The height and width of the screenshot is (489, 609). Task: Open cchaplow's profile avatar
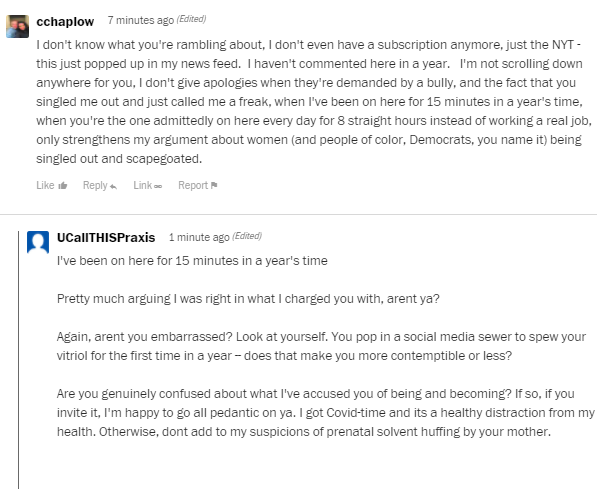tap(16, 24)
